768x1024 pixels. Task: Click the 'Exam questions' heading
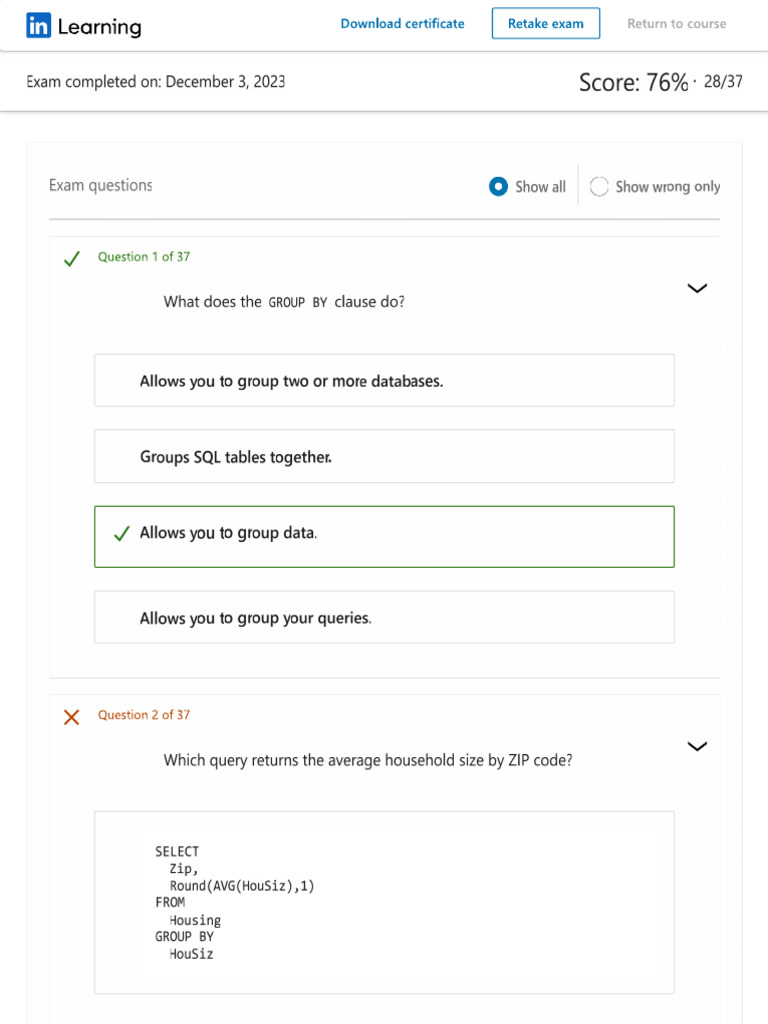click(100, 185)
